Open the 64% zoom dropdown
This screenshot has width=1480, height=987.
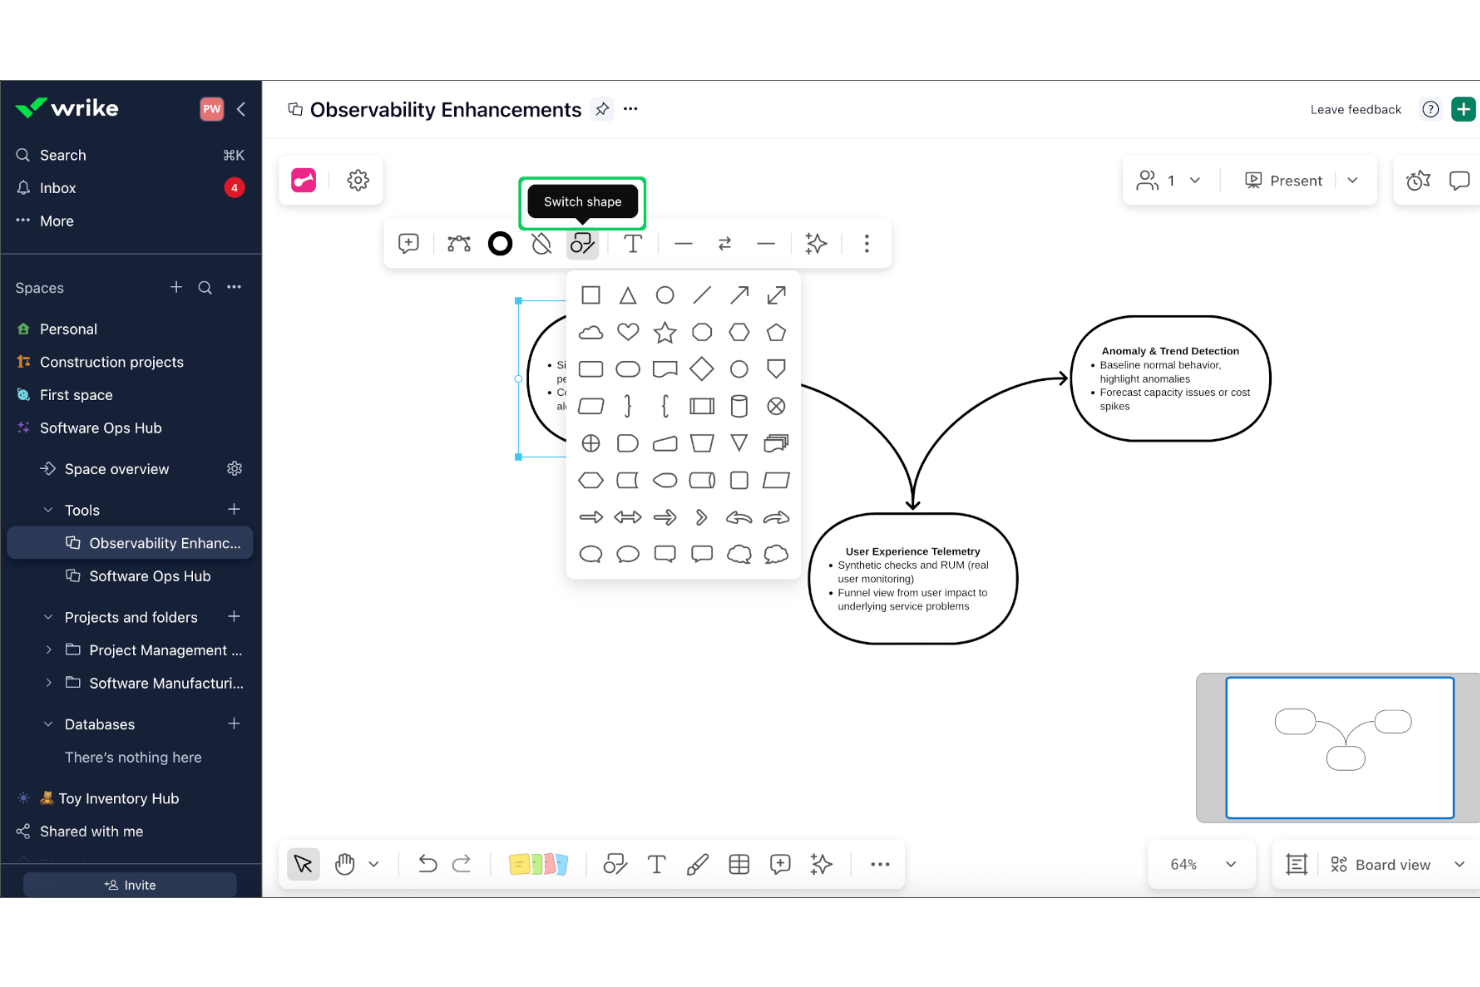coord(1203,865)
